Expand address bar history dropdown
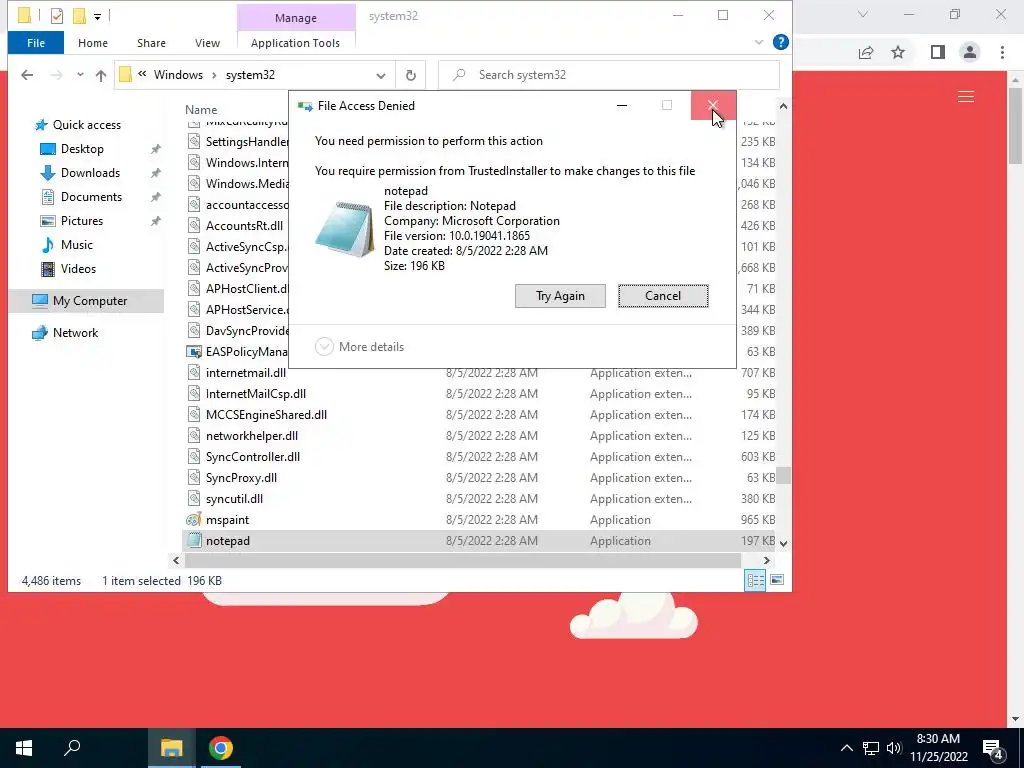The height and width of the screenshot is (768, 1024). [x=381, y=75]
